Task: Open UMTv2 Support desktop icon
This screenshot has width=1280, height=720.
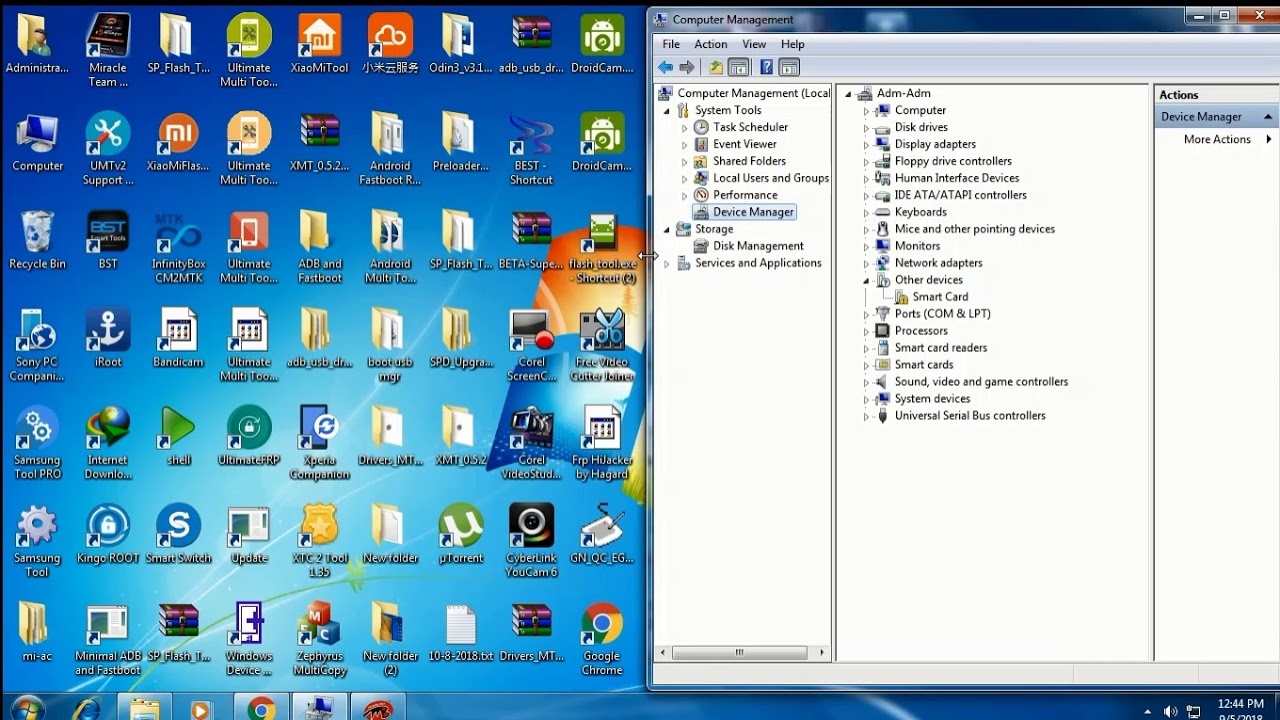Action: (x=108, y=149)
